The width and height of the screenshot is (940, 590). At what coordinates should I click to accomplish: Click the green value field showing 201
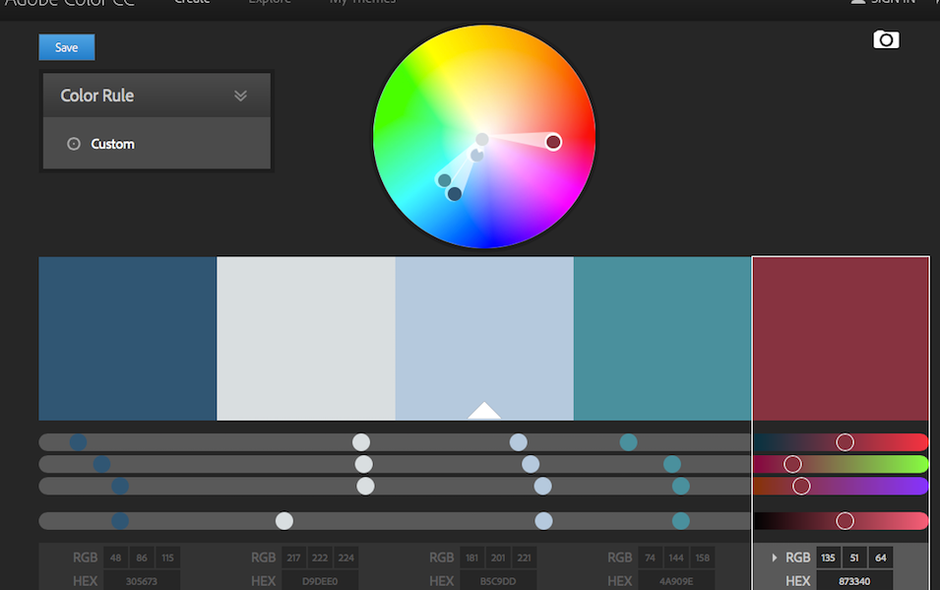(498, 558)
